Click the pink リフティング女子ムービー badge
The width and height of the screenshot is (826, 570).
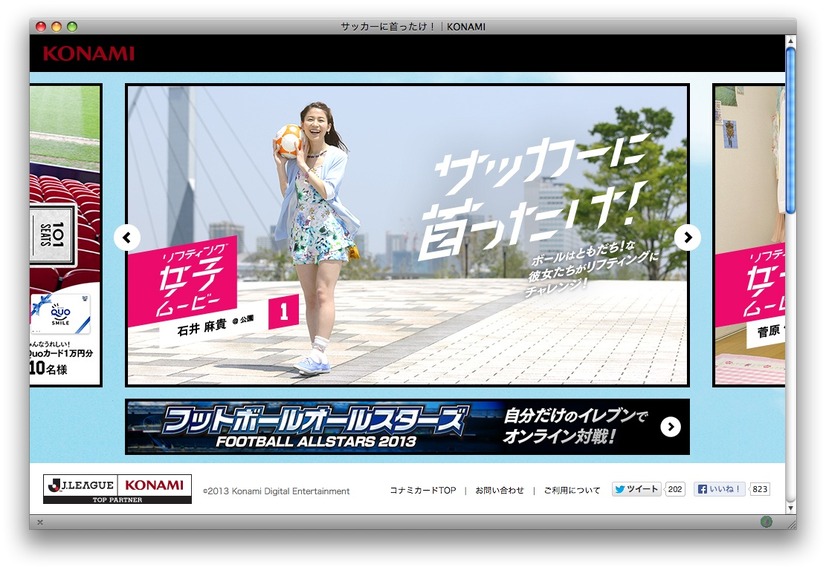tap(182, 281)
